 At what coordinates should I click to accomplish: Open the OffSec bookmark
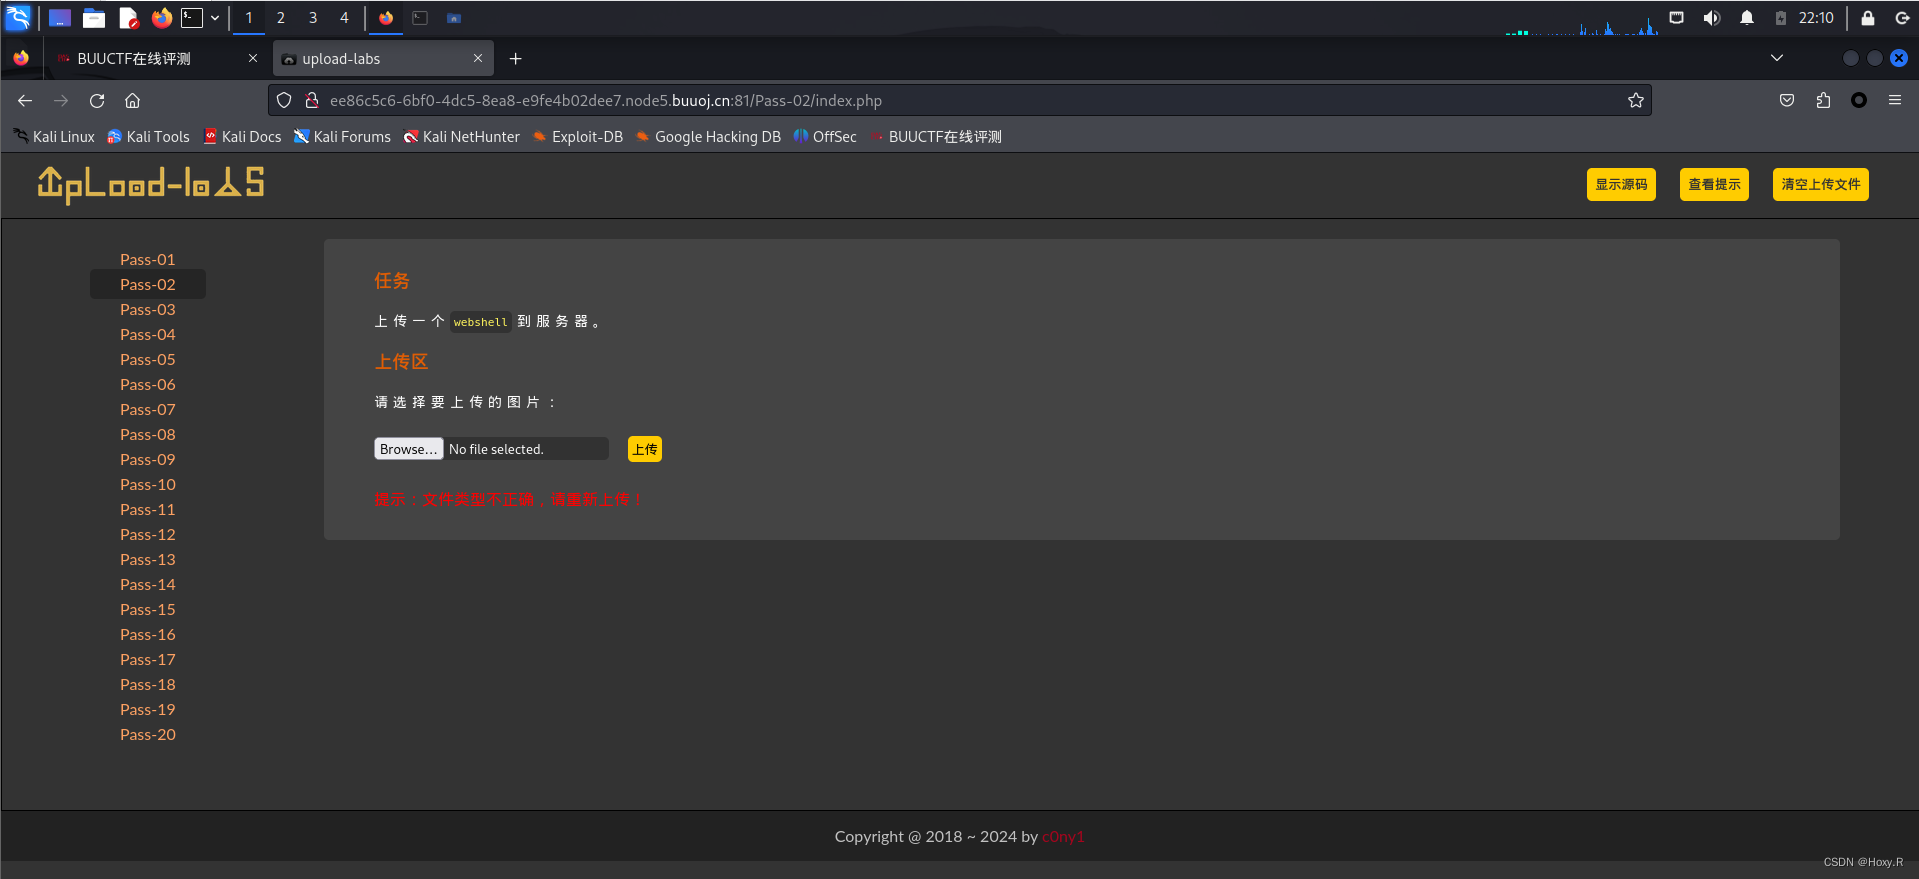[825, 137]
